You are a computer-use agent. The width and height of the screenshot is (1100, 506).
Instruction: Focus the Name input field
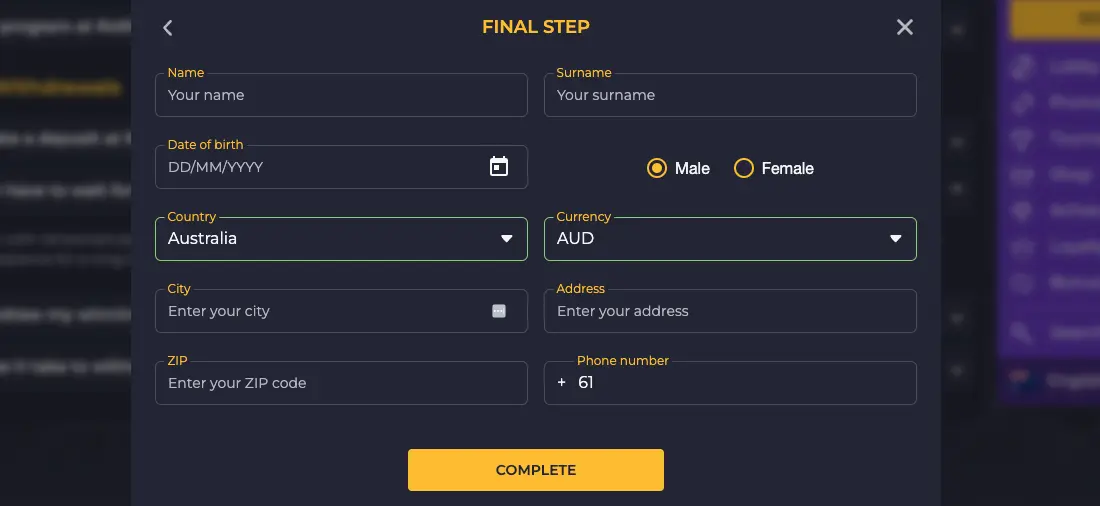coord(341,95)
